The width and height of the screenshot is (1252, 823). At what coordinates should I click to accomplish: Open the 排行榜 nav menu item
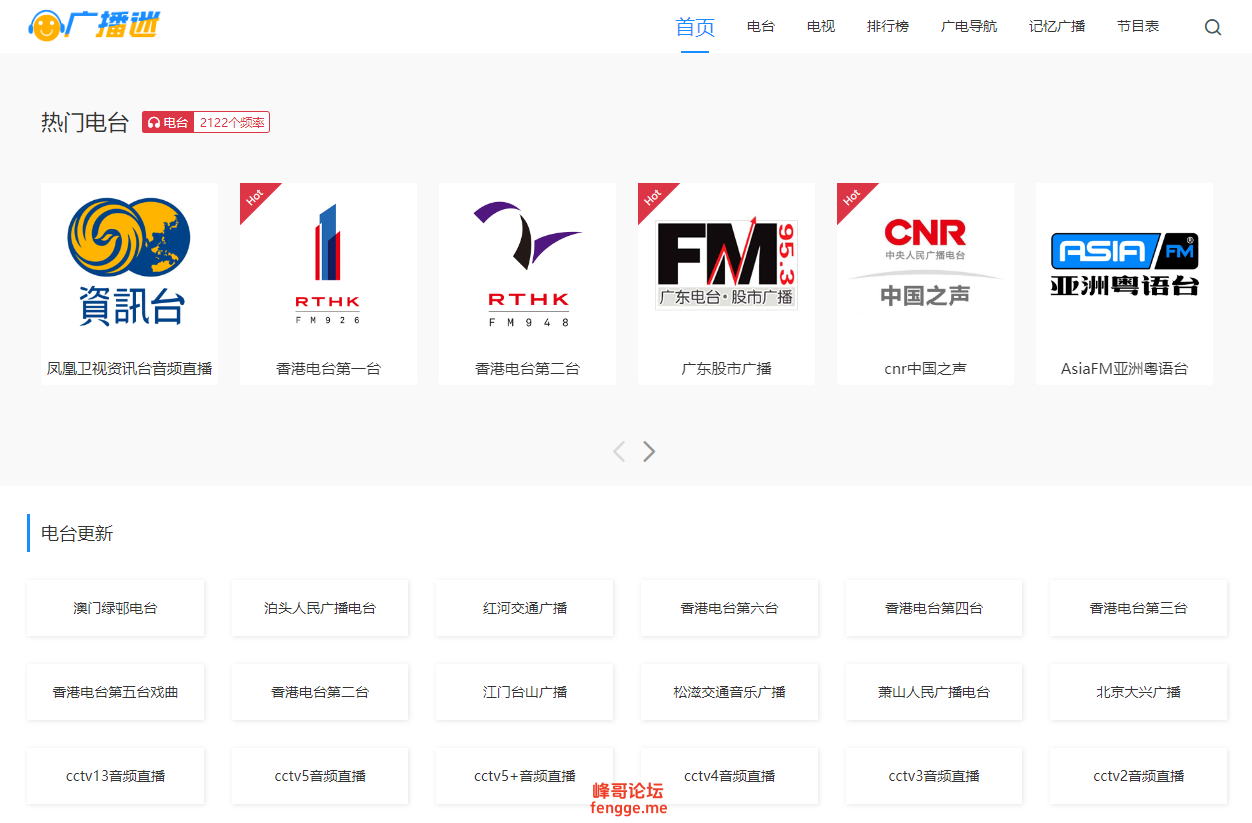pos(888,27)
